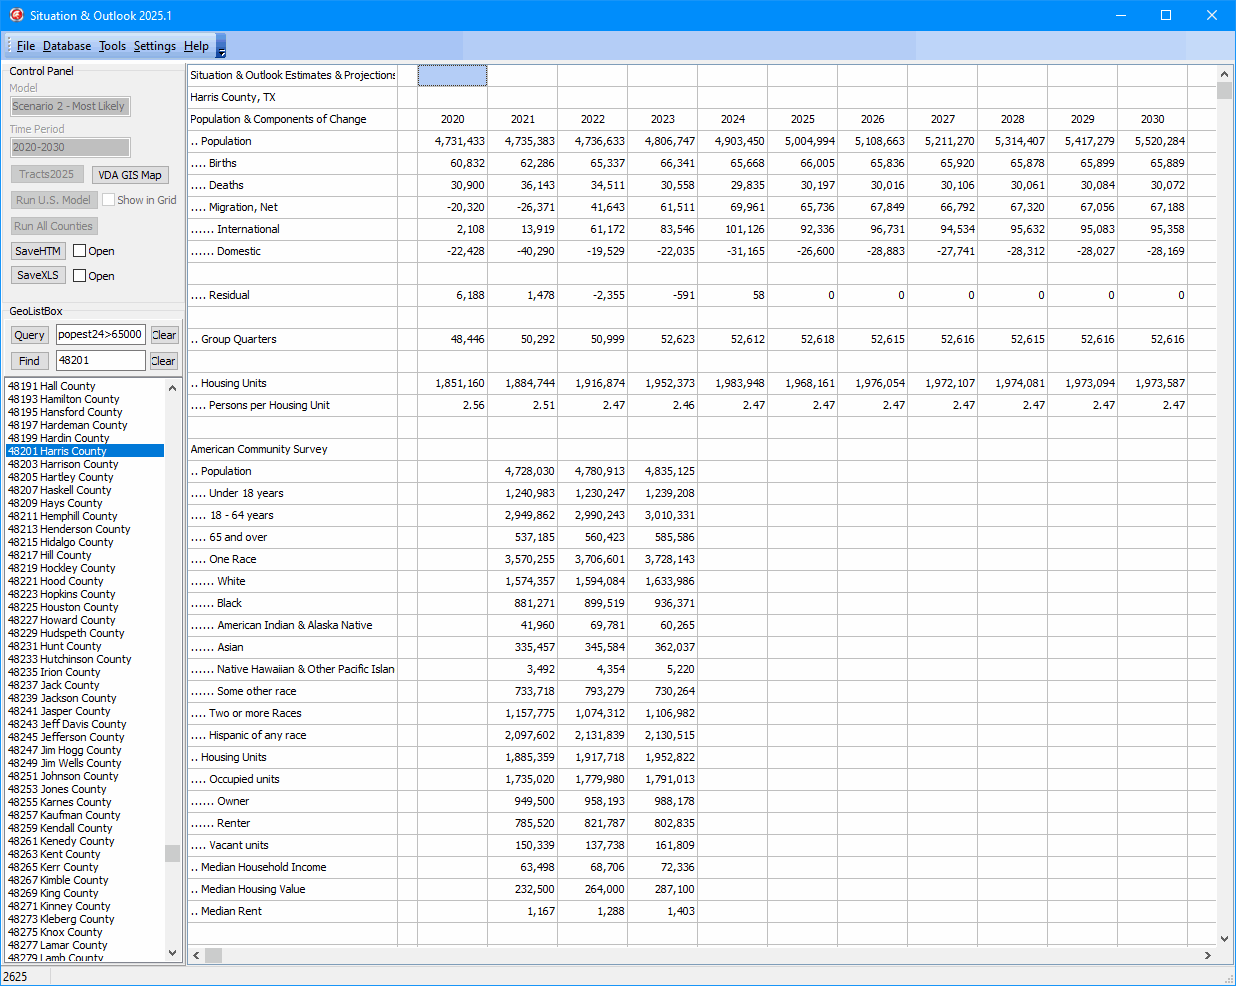The height and width of the screenshot is (986, 1236).
Task: Click the Hispanic of any race row label
Action: point(292,735)
